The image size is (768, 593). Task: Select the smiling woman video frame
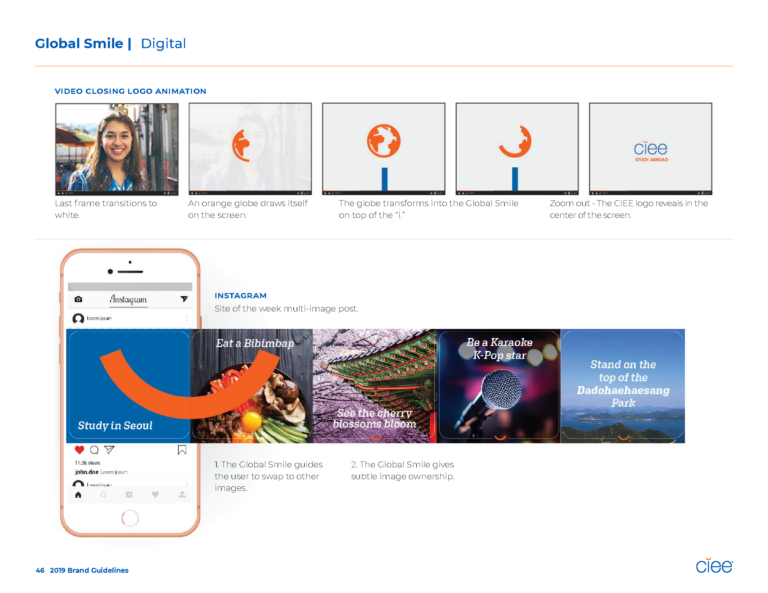coord(117,149)
